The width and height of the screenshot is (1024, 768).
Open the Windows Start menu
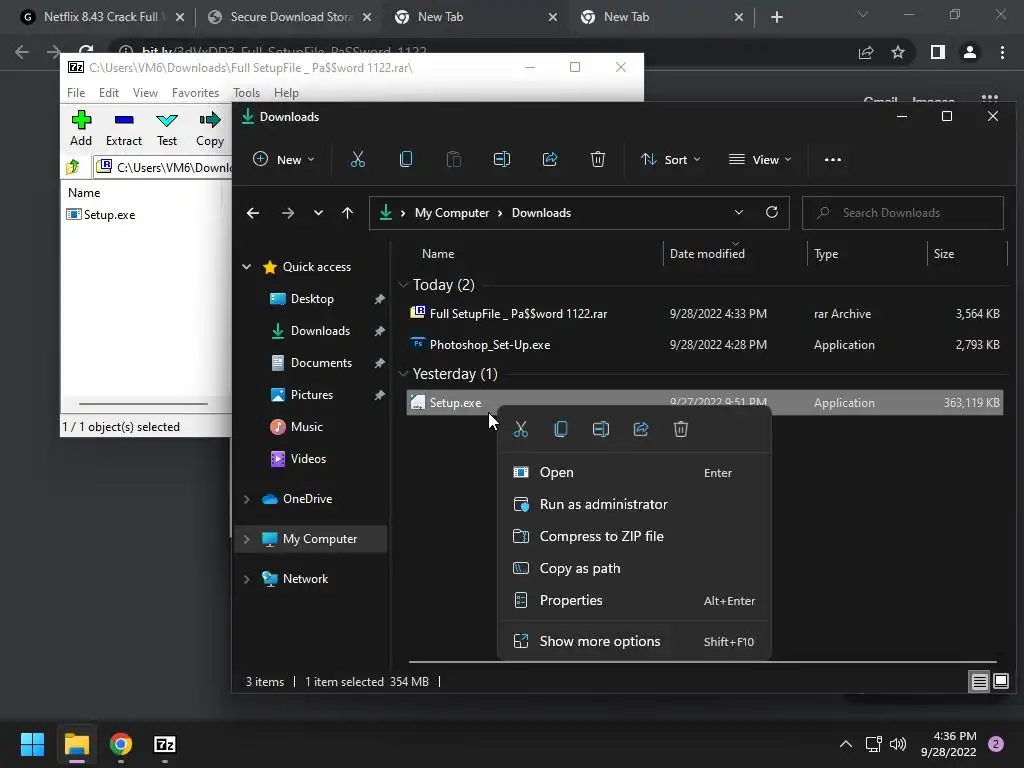(32, 744)
